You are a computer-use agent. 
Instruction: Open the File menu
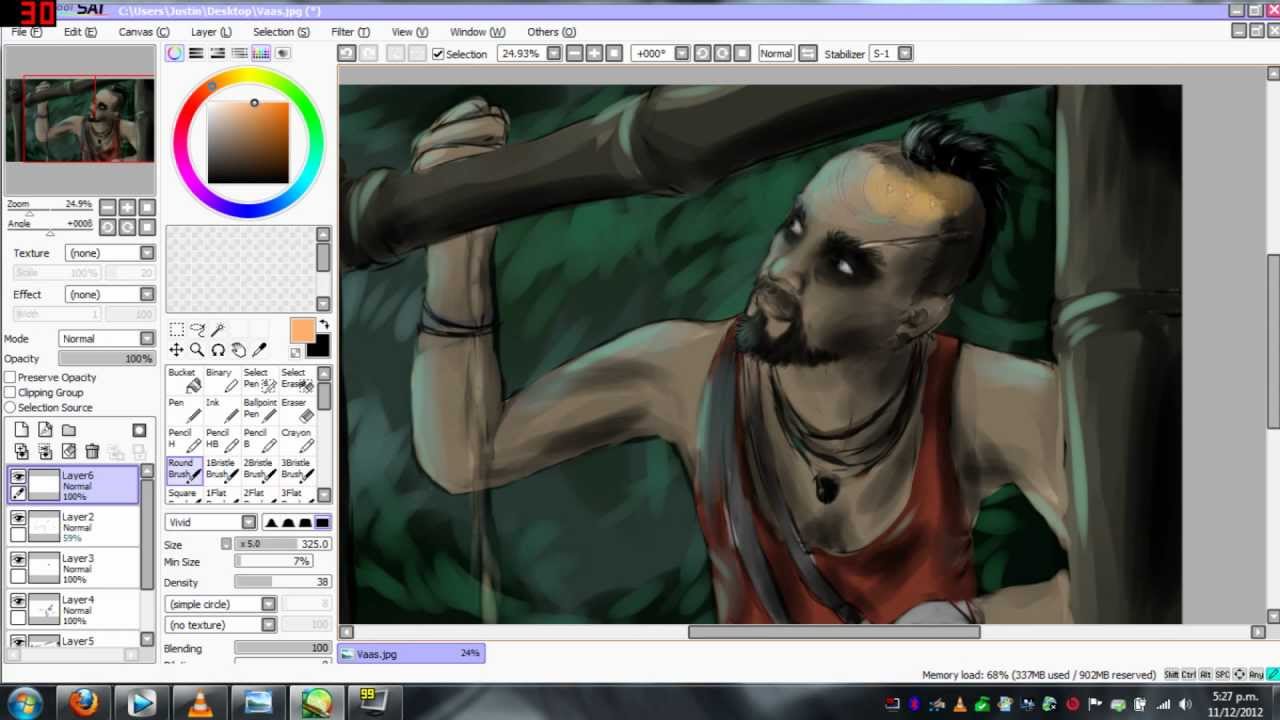(x=27, y=32)
